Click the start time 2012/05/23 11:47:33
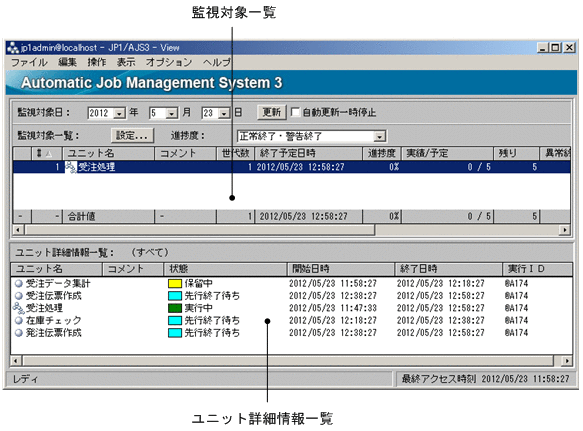The width and height of the screenshot is (583, 431). click(333, 308)
